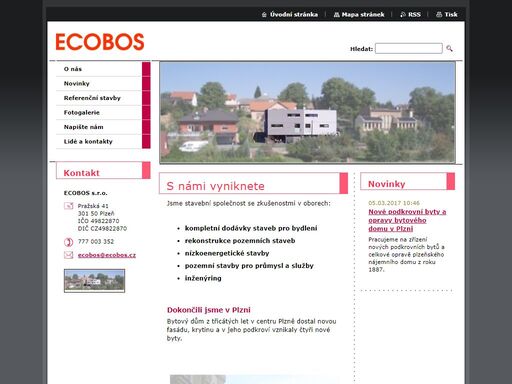The height and width of the screenshot is (384, 512).
Task: Open the small building thumbnail in Kontakt
Action: [94, 281]
